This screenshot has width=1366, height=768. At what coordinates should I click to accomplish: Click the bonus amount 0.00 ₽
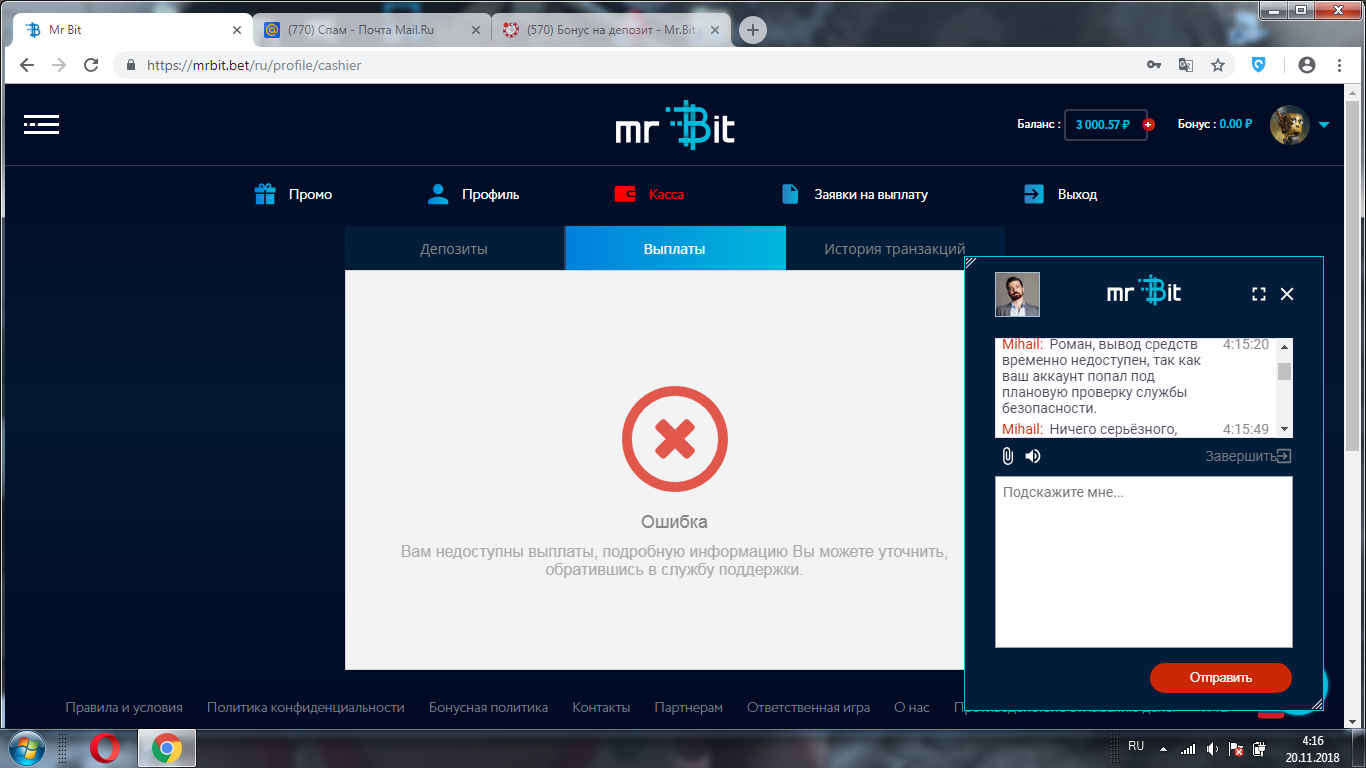click(1236, 124)
